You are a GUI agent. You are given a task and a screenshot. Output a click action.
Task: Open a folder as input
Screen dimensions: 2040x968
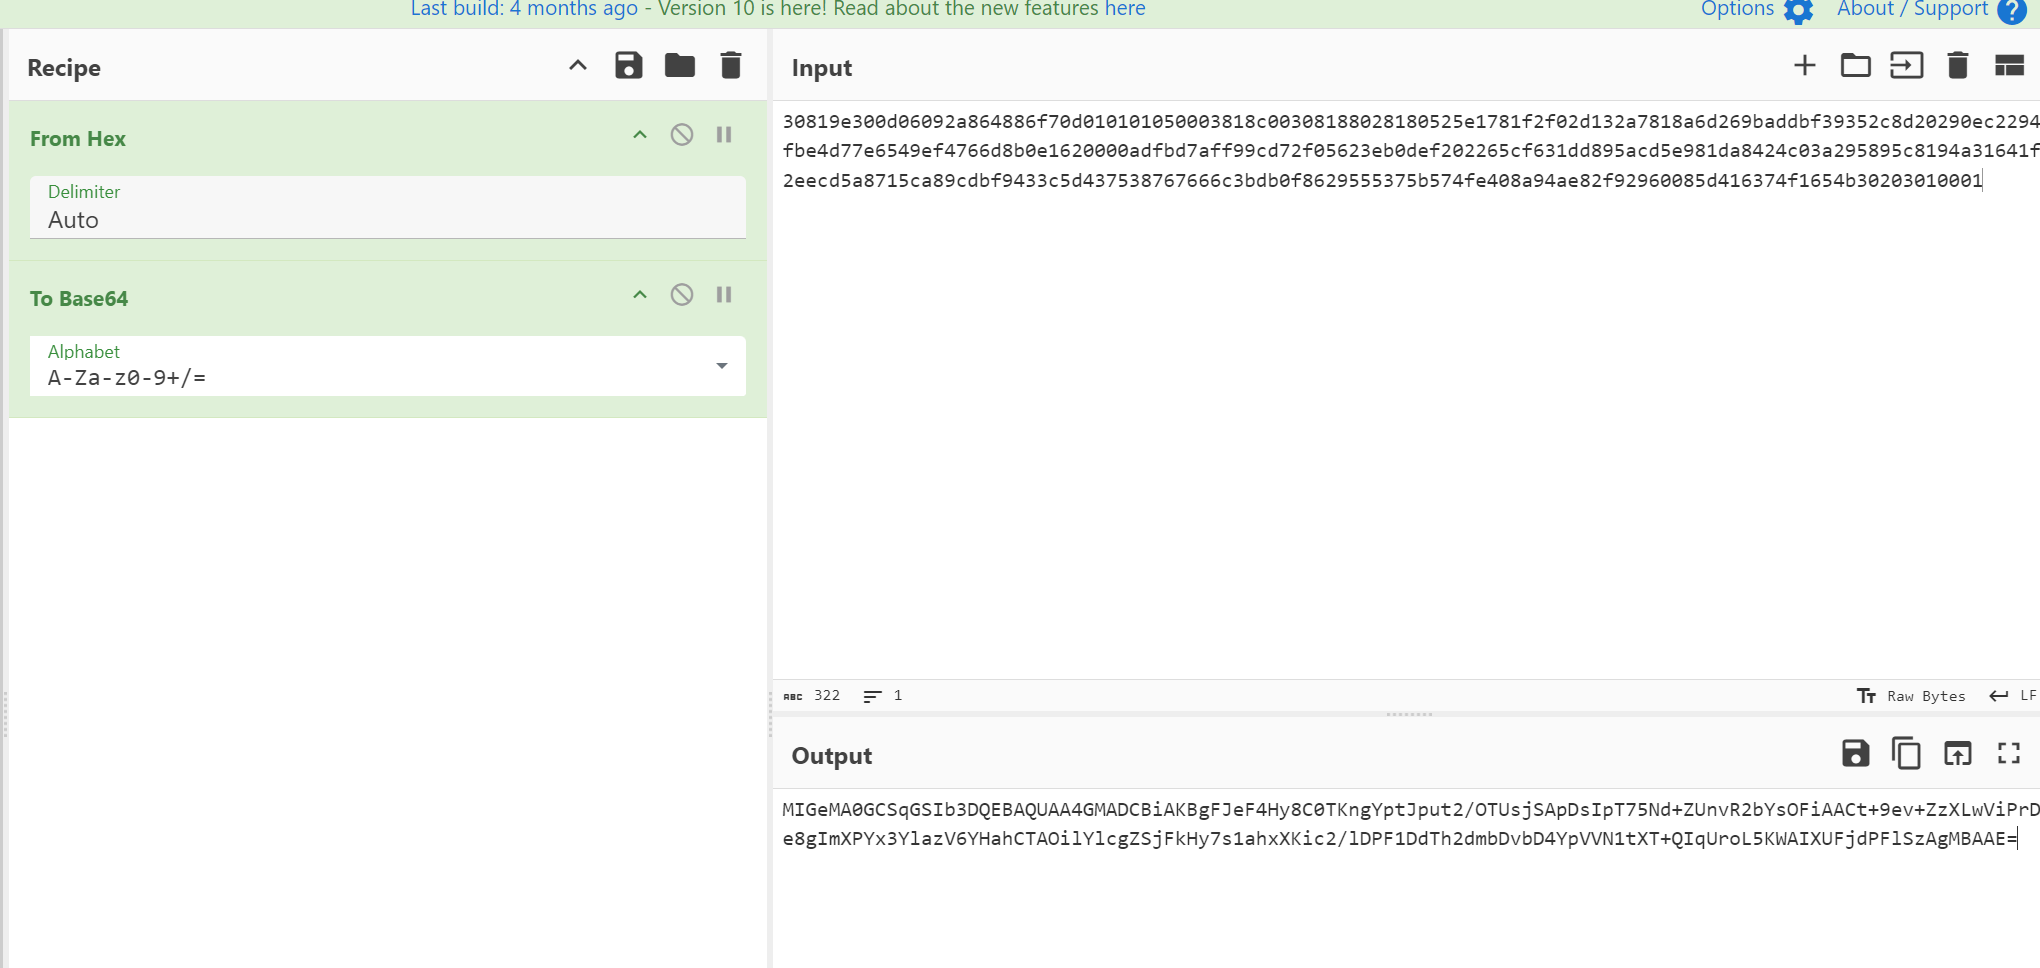click(1855, 66)
